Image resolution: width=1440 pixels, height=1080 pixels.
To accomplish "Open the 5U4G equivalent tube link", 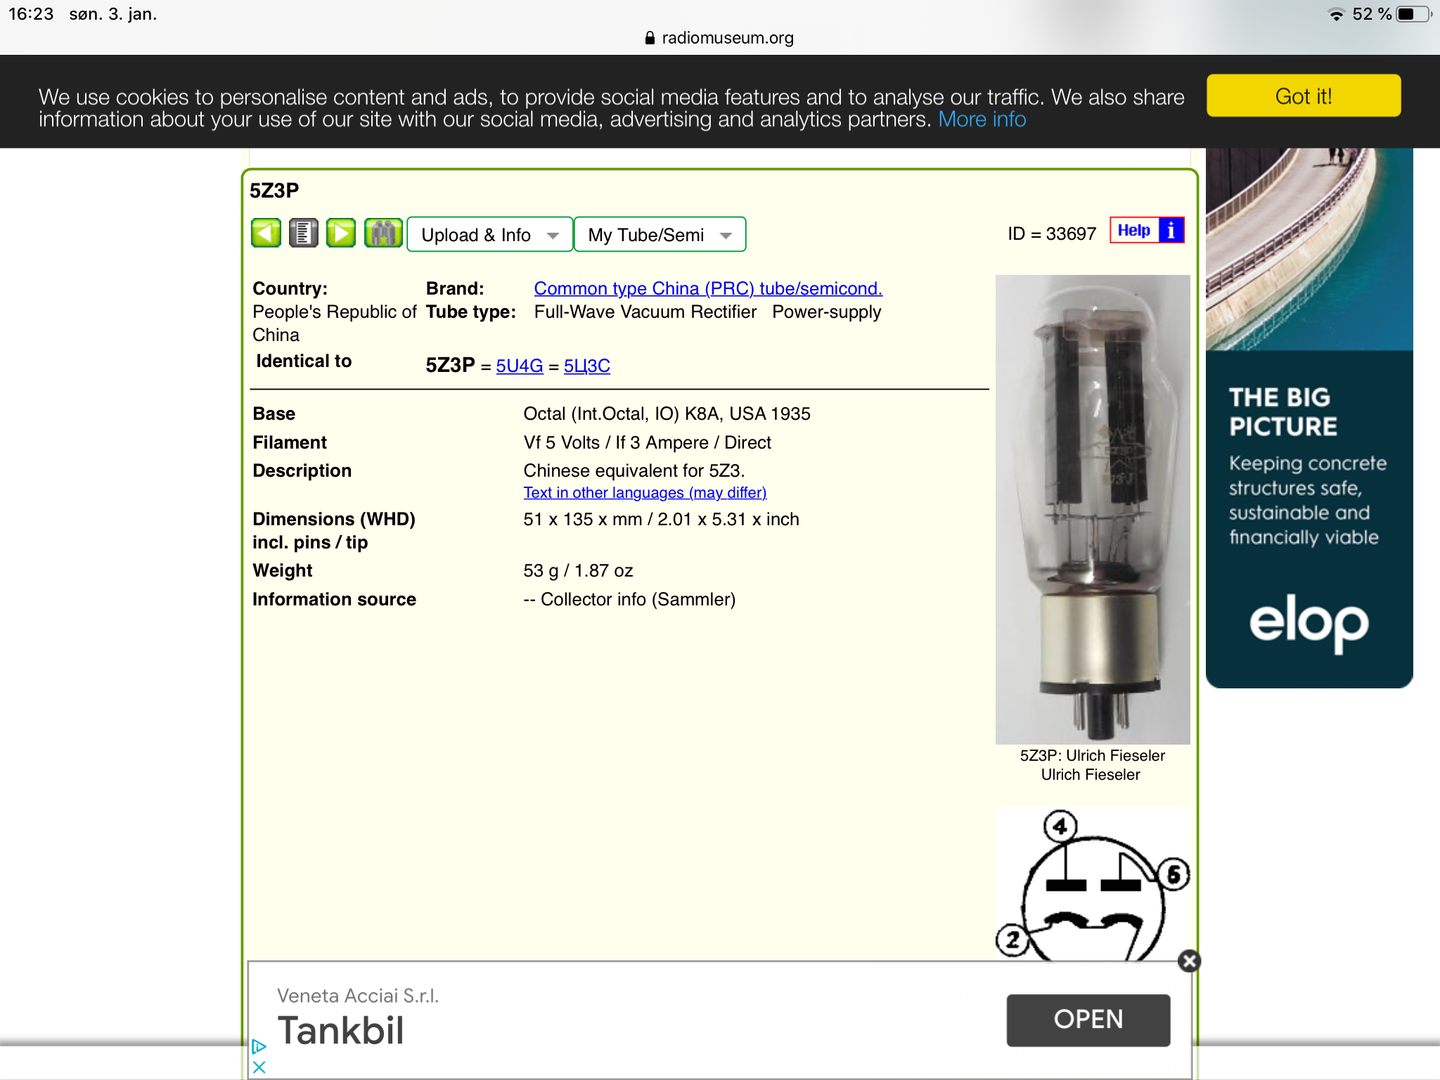I will point(520,366).
